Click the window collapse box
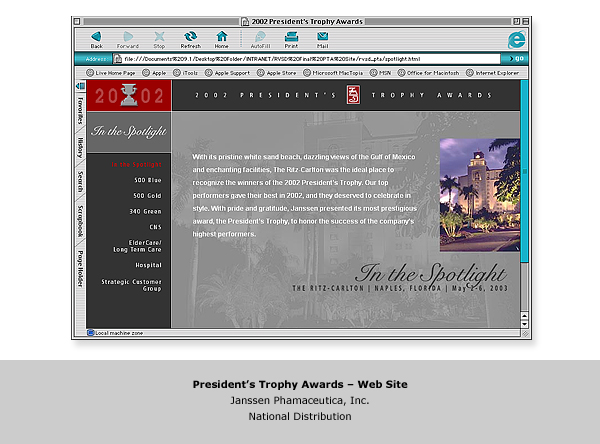 pos(525,21)
